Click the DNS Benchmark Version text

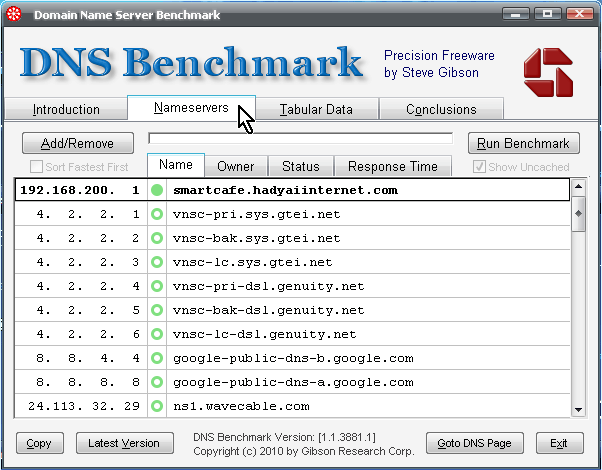[x=284, y=437]
